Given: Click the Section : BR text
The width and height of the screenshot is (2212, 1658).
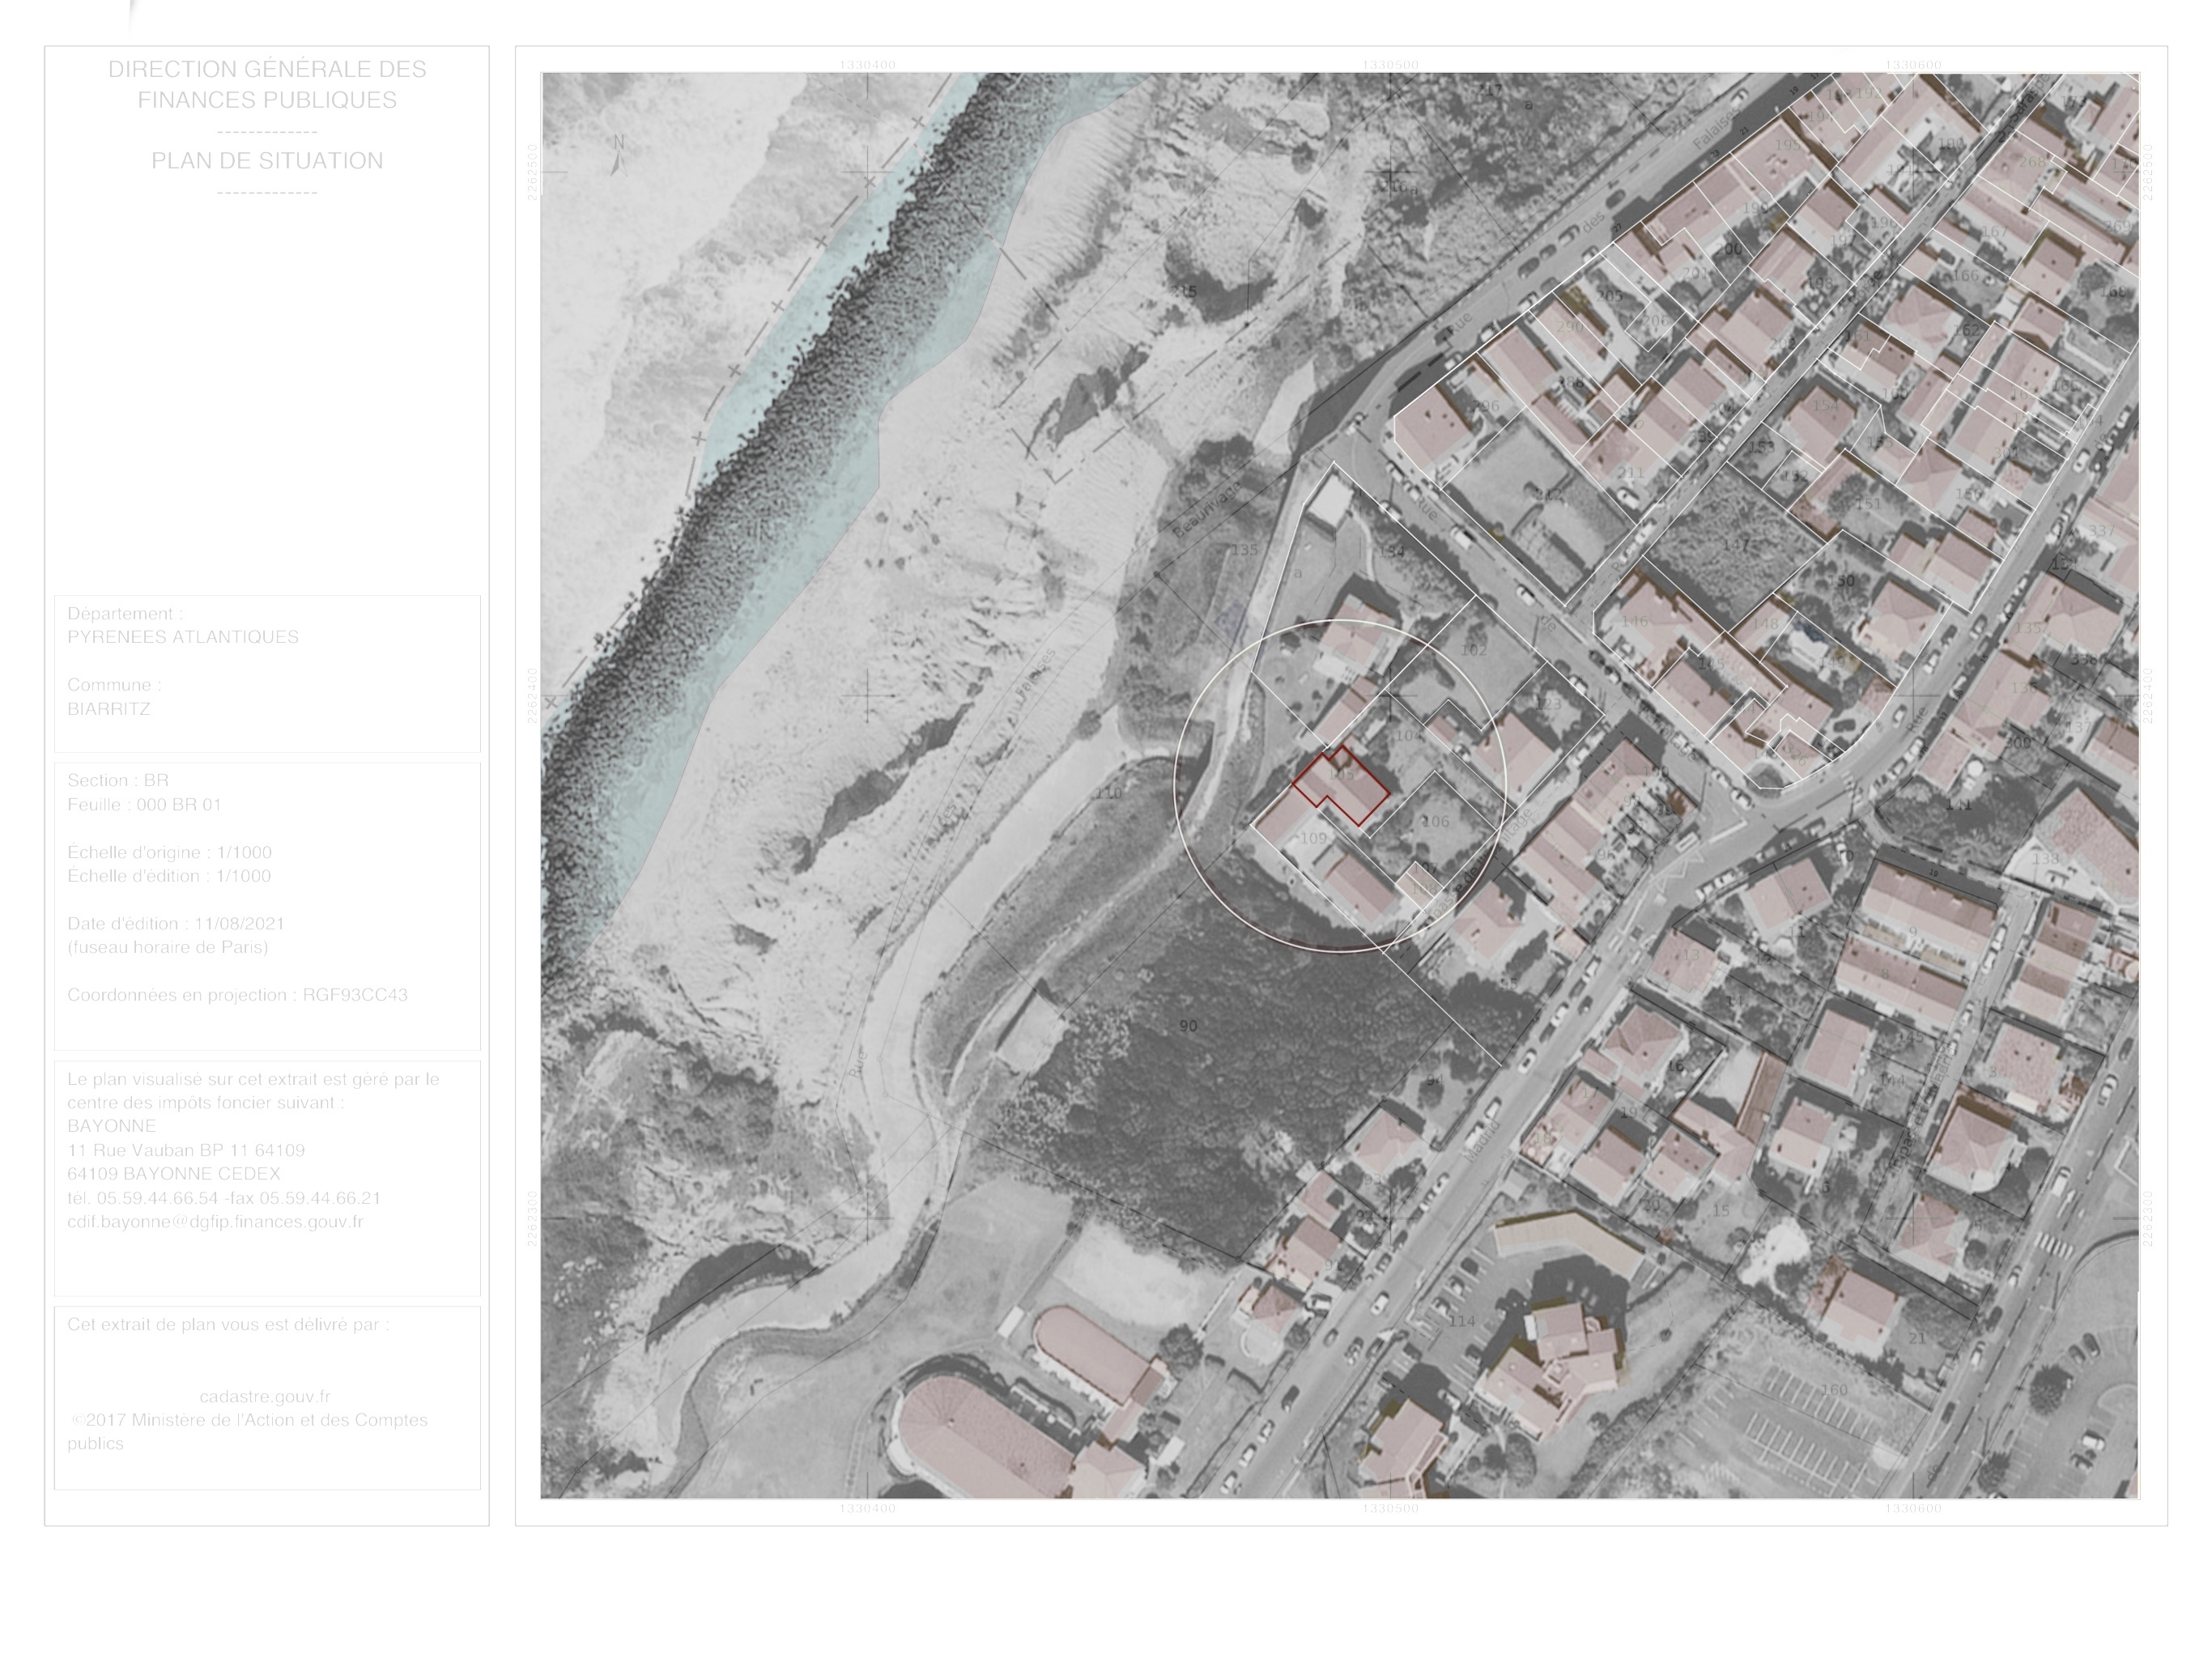Looking at the screenshot, I should click(x=118, y=780).
